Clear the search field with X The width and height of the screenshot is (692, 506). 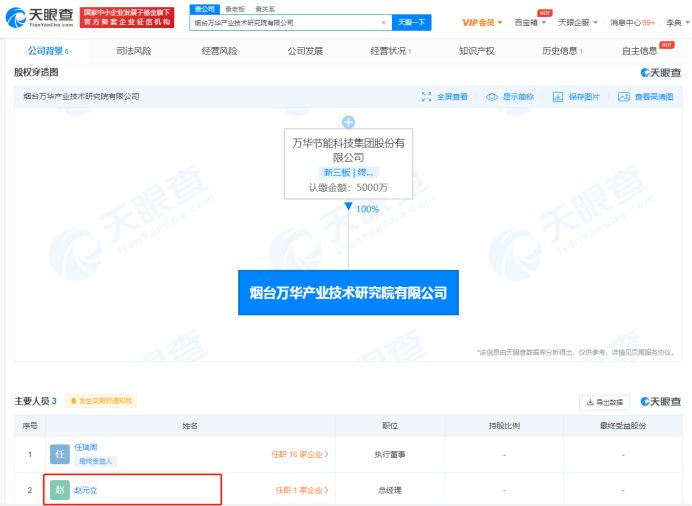pyautogui.click(x=384, y=22)
